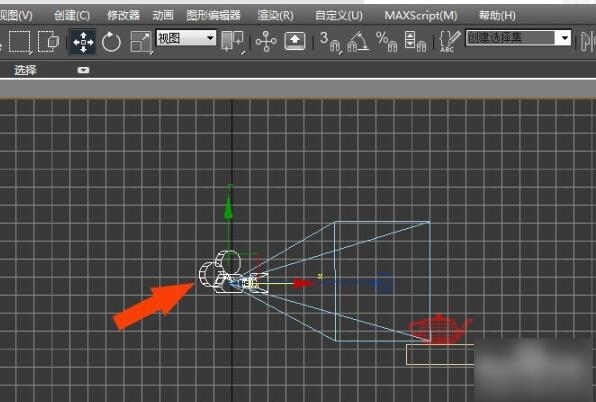Open the 视图(V) menu
This screenshot has height=402, width=596.
(x=16, y=16)
